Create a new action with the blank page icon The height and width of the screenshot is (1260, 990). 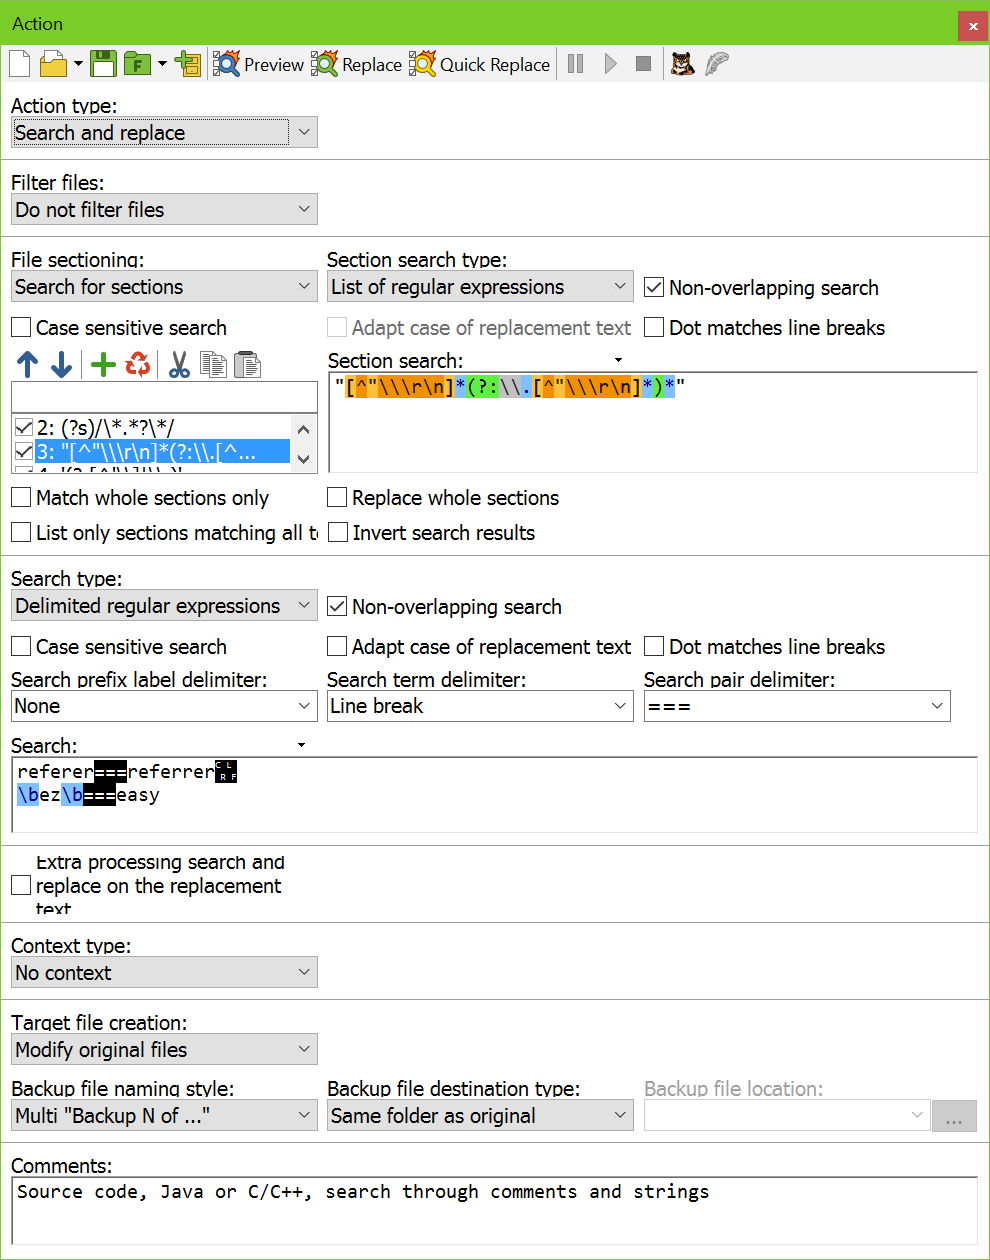(x=18, y=63)
